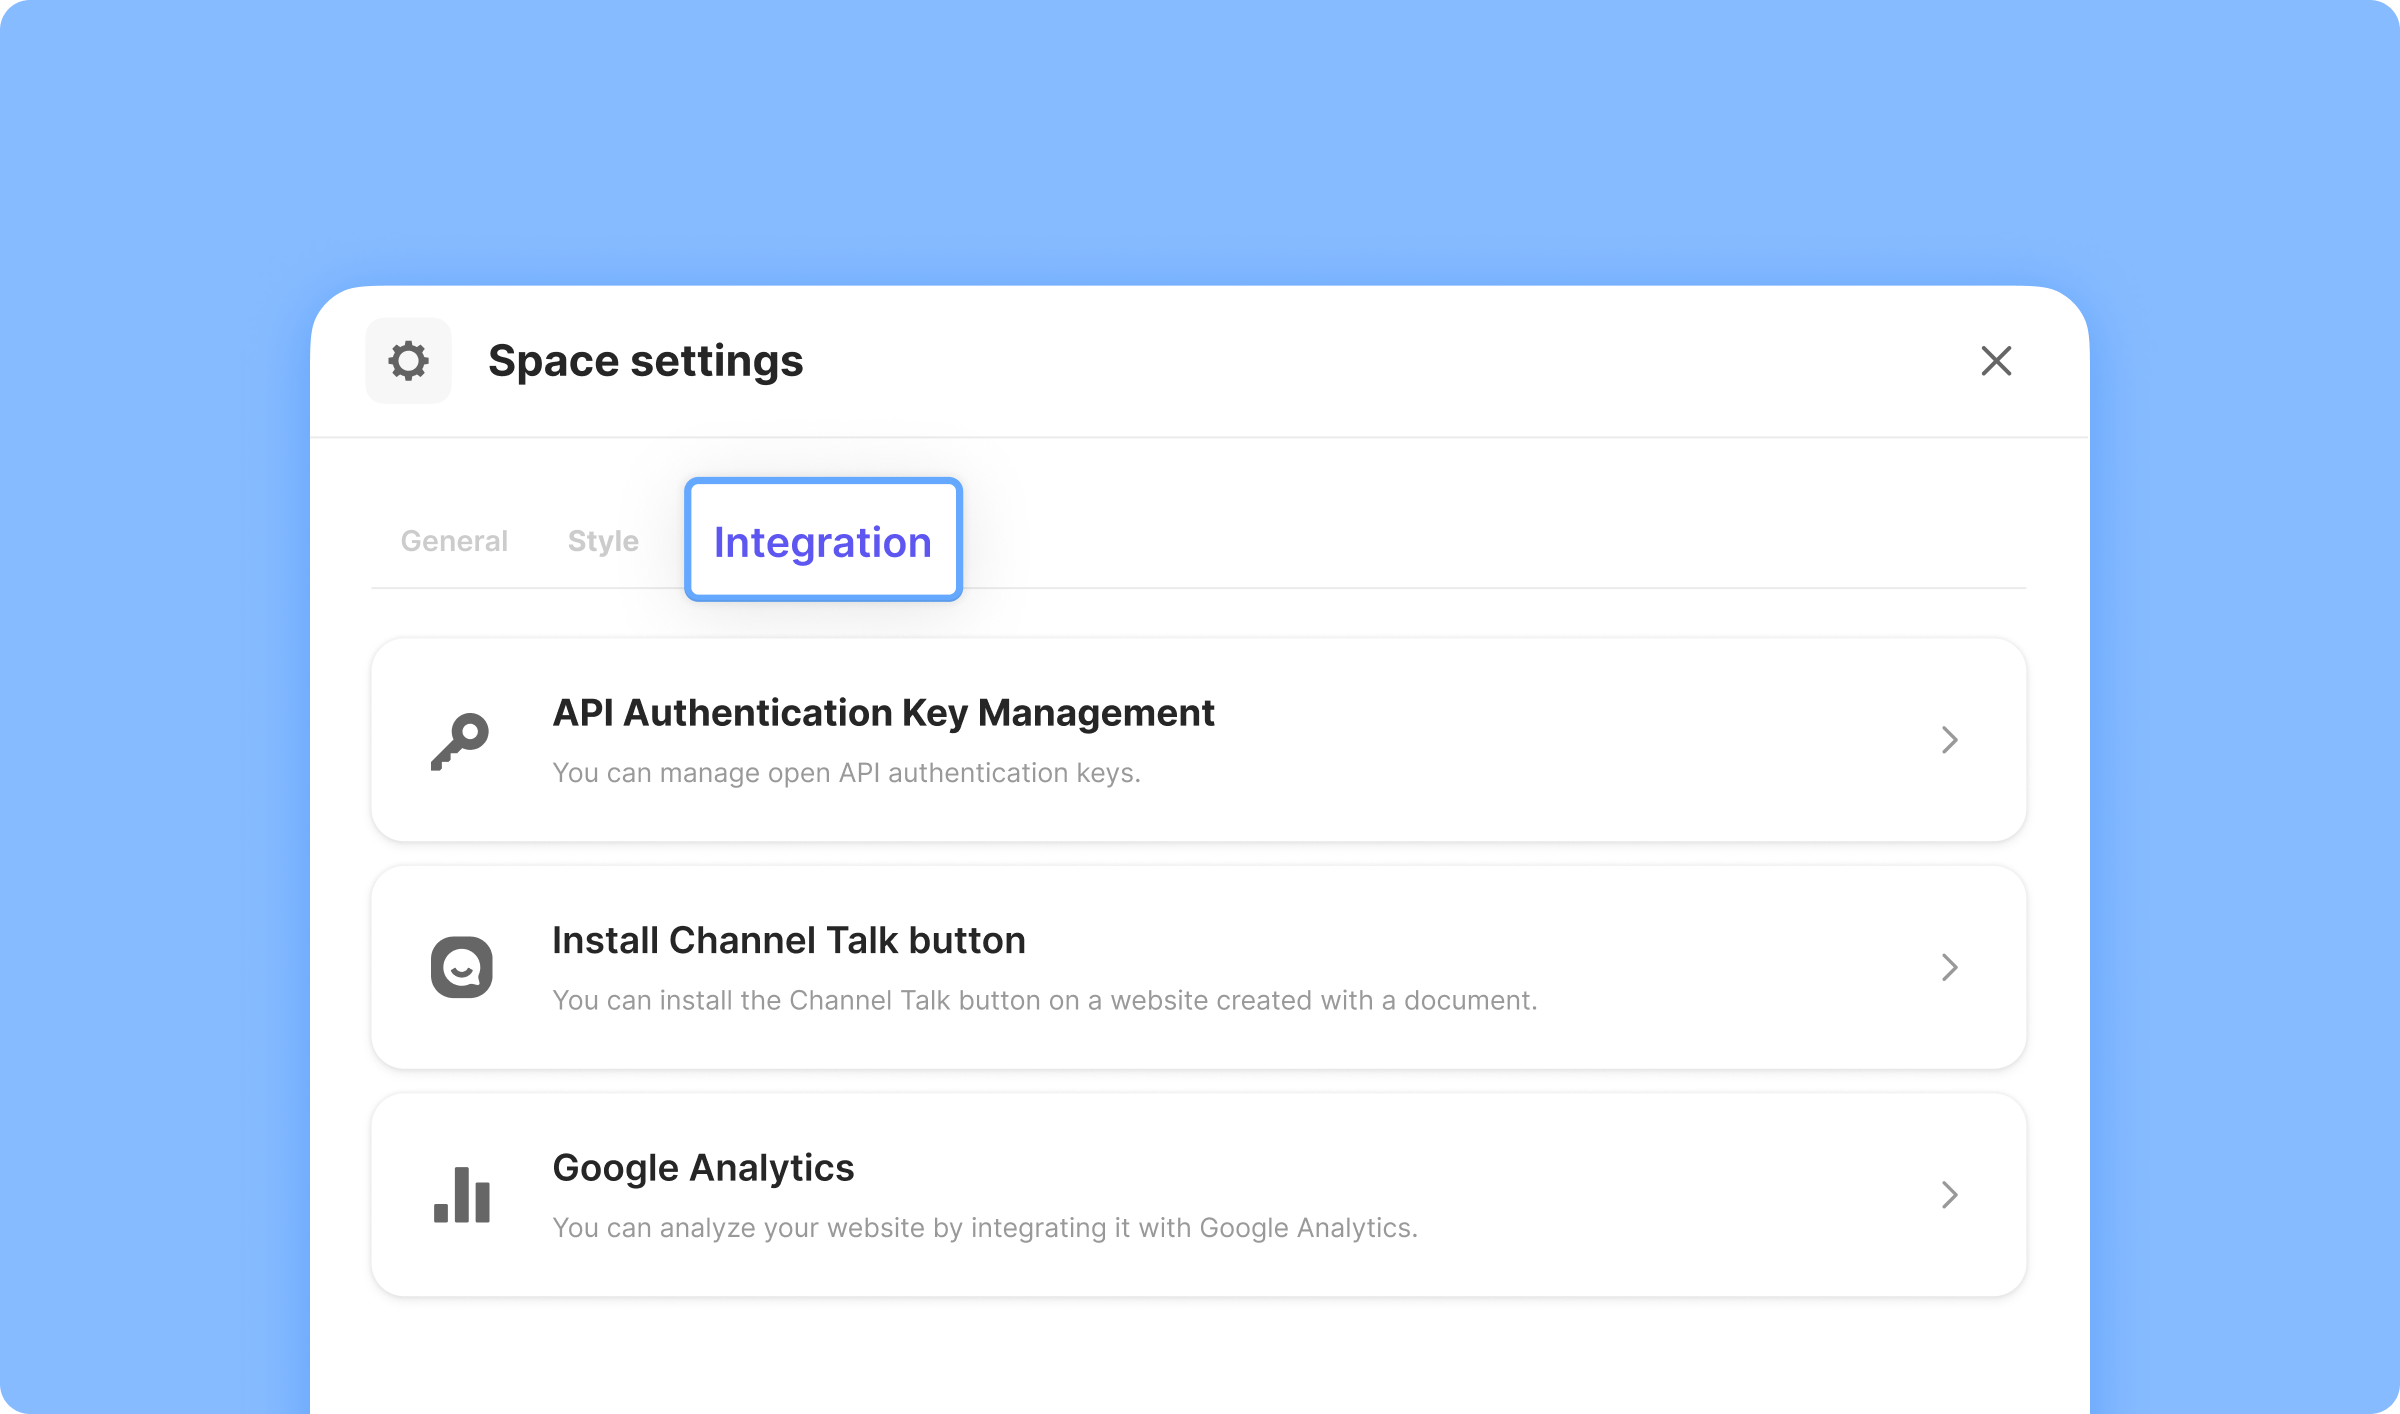
Task: Click the gear icon beside Space settings
Action: [408, 361]
